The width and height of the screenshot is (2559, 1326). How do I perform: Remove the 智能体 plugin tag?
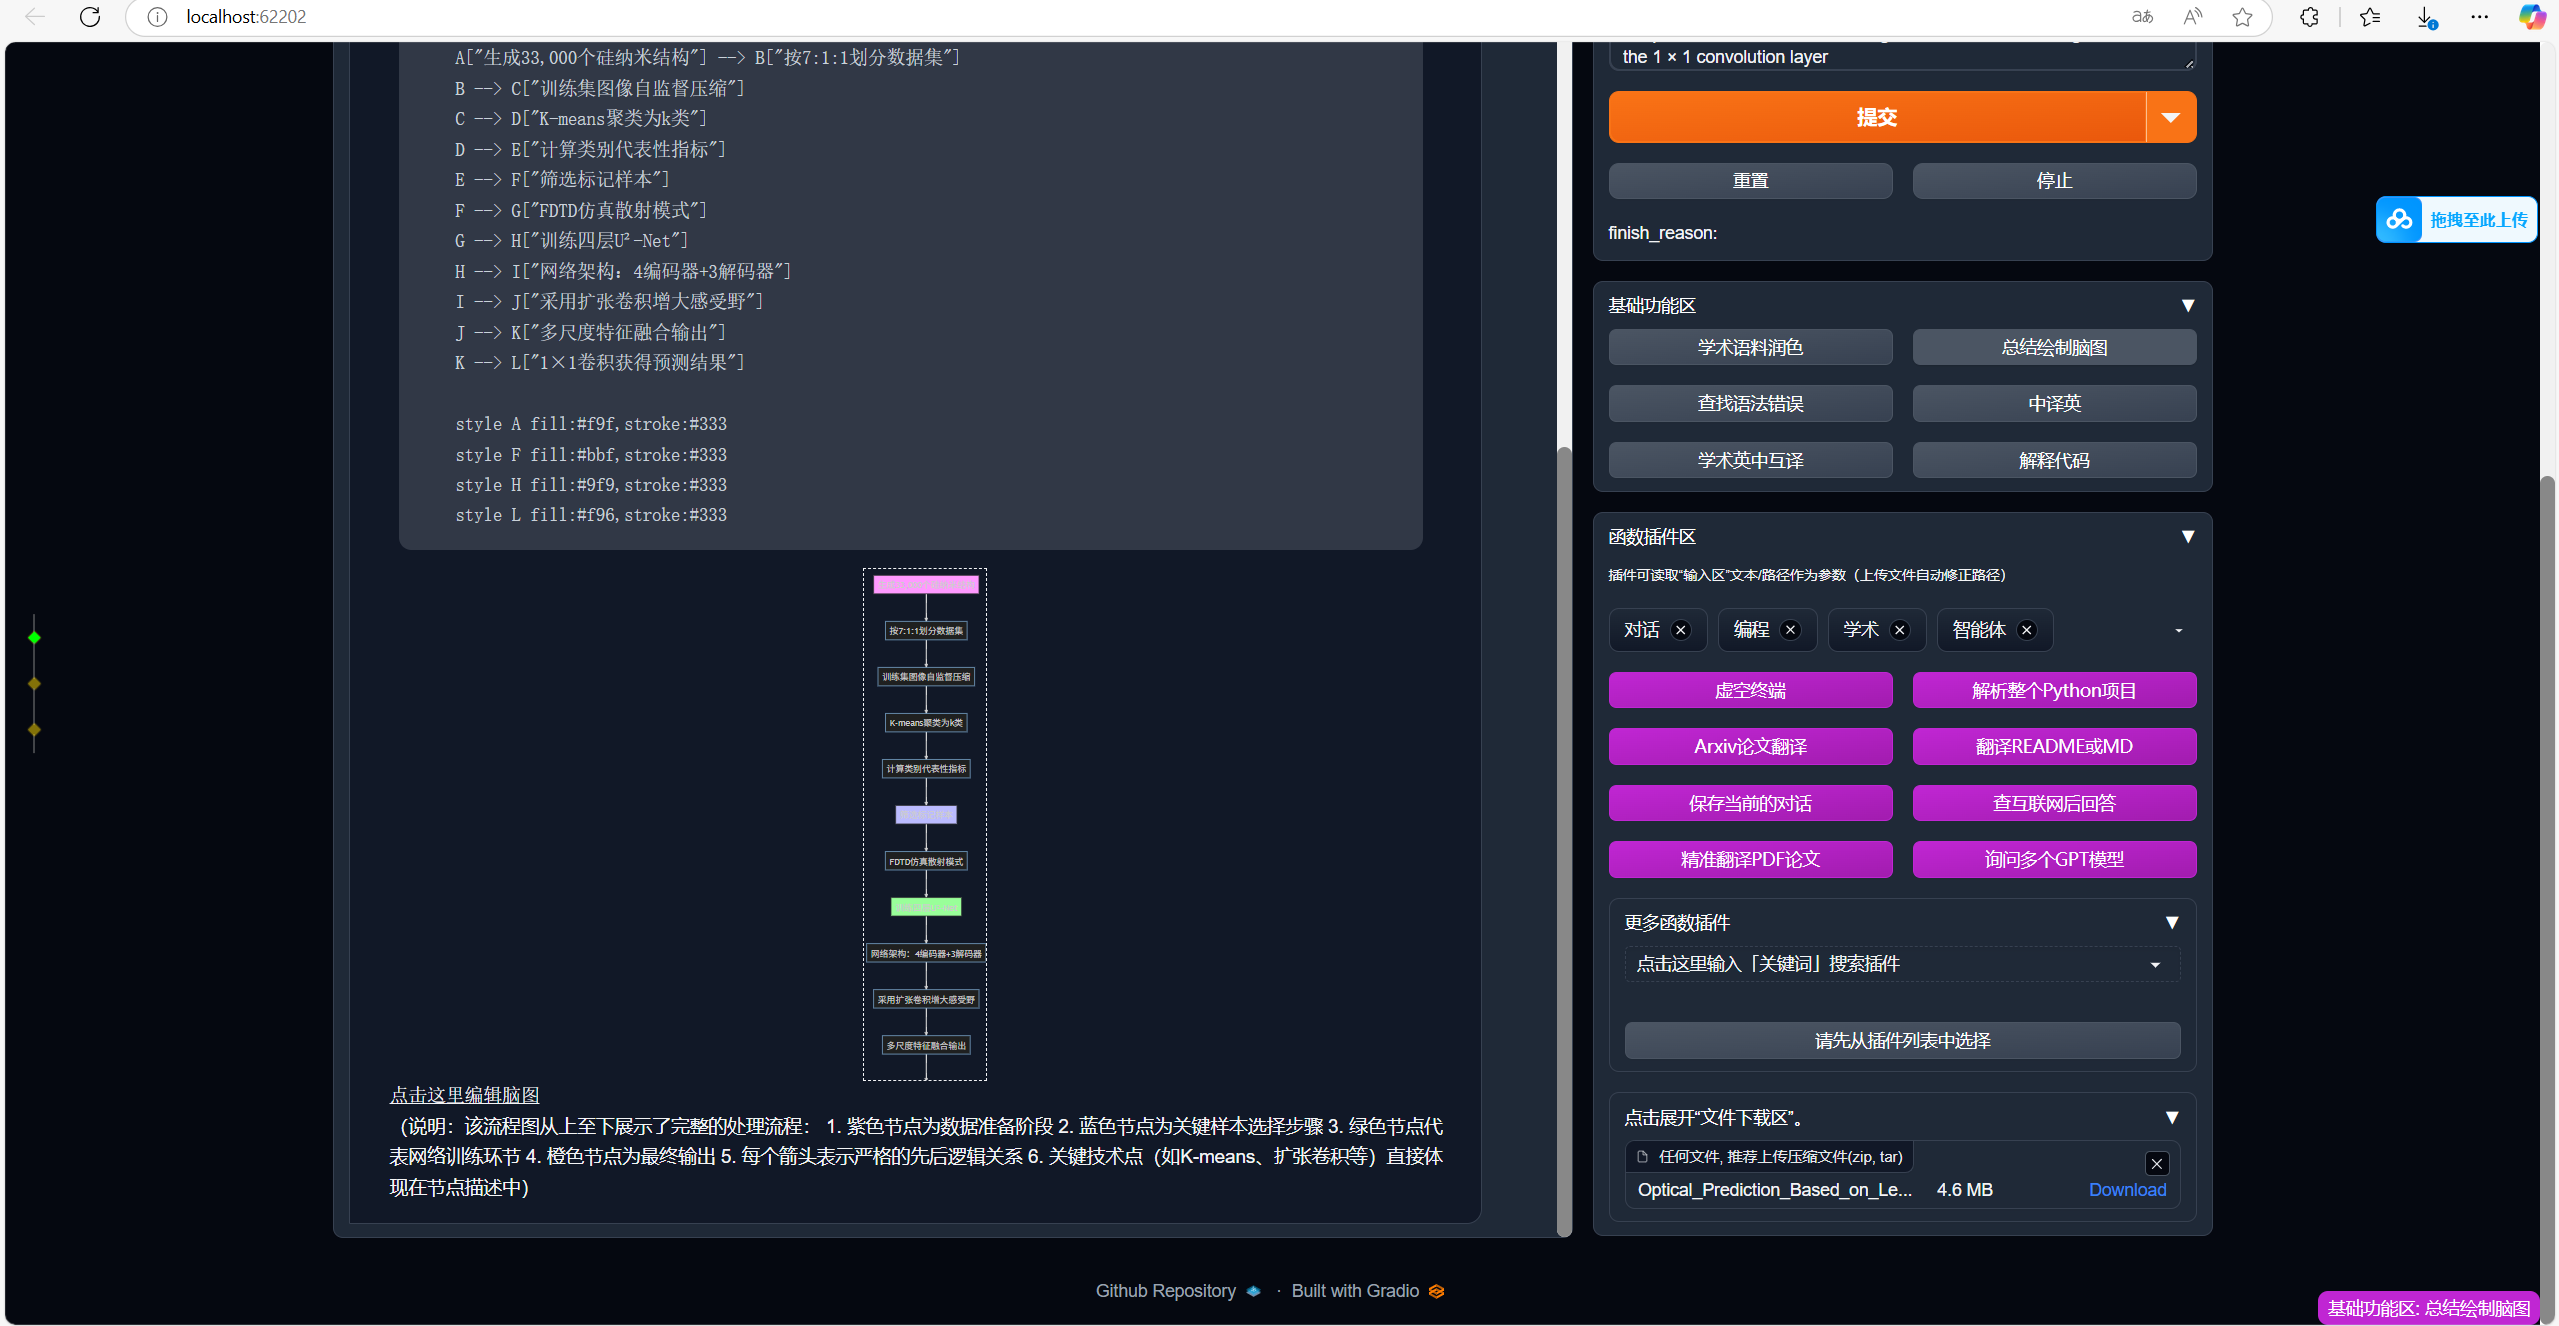2027,630
